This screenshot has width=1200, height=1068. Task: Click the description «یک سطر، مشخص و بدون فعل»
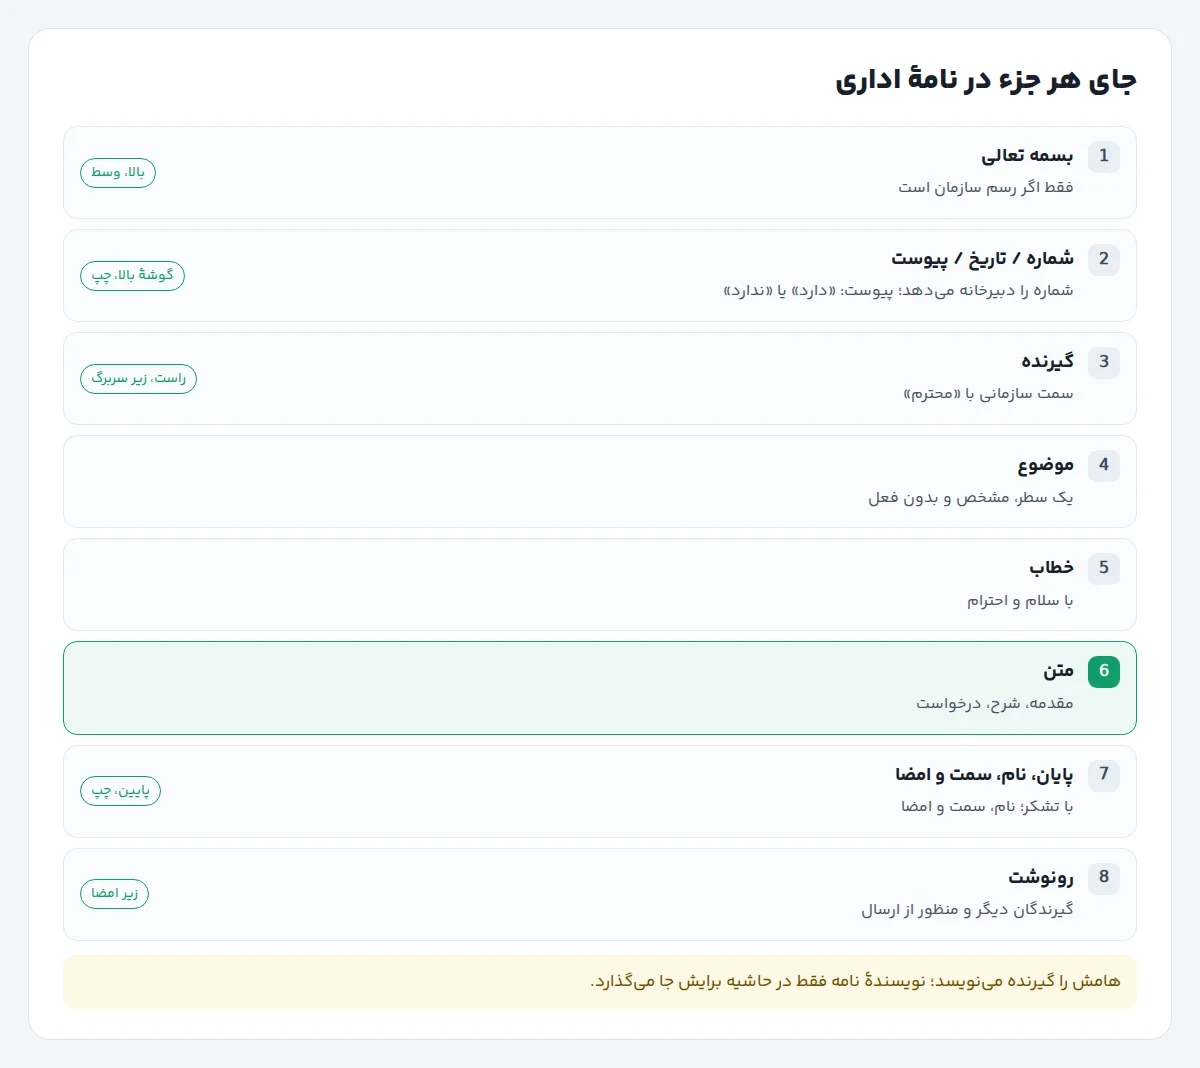(970, 497)
